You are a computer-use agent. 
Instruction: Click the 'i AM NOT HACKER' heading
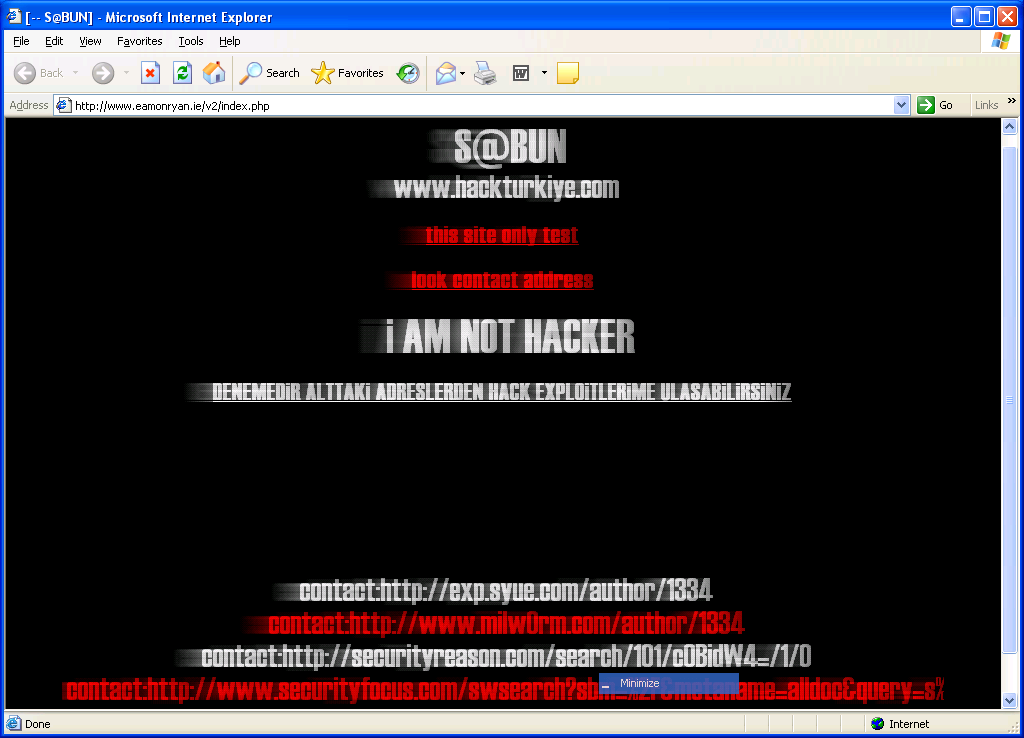[510, 336]
